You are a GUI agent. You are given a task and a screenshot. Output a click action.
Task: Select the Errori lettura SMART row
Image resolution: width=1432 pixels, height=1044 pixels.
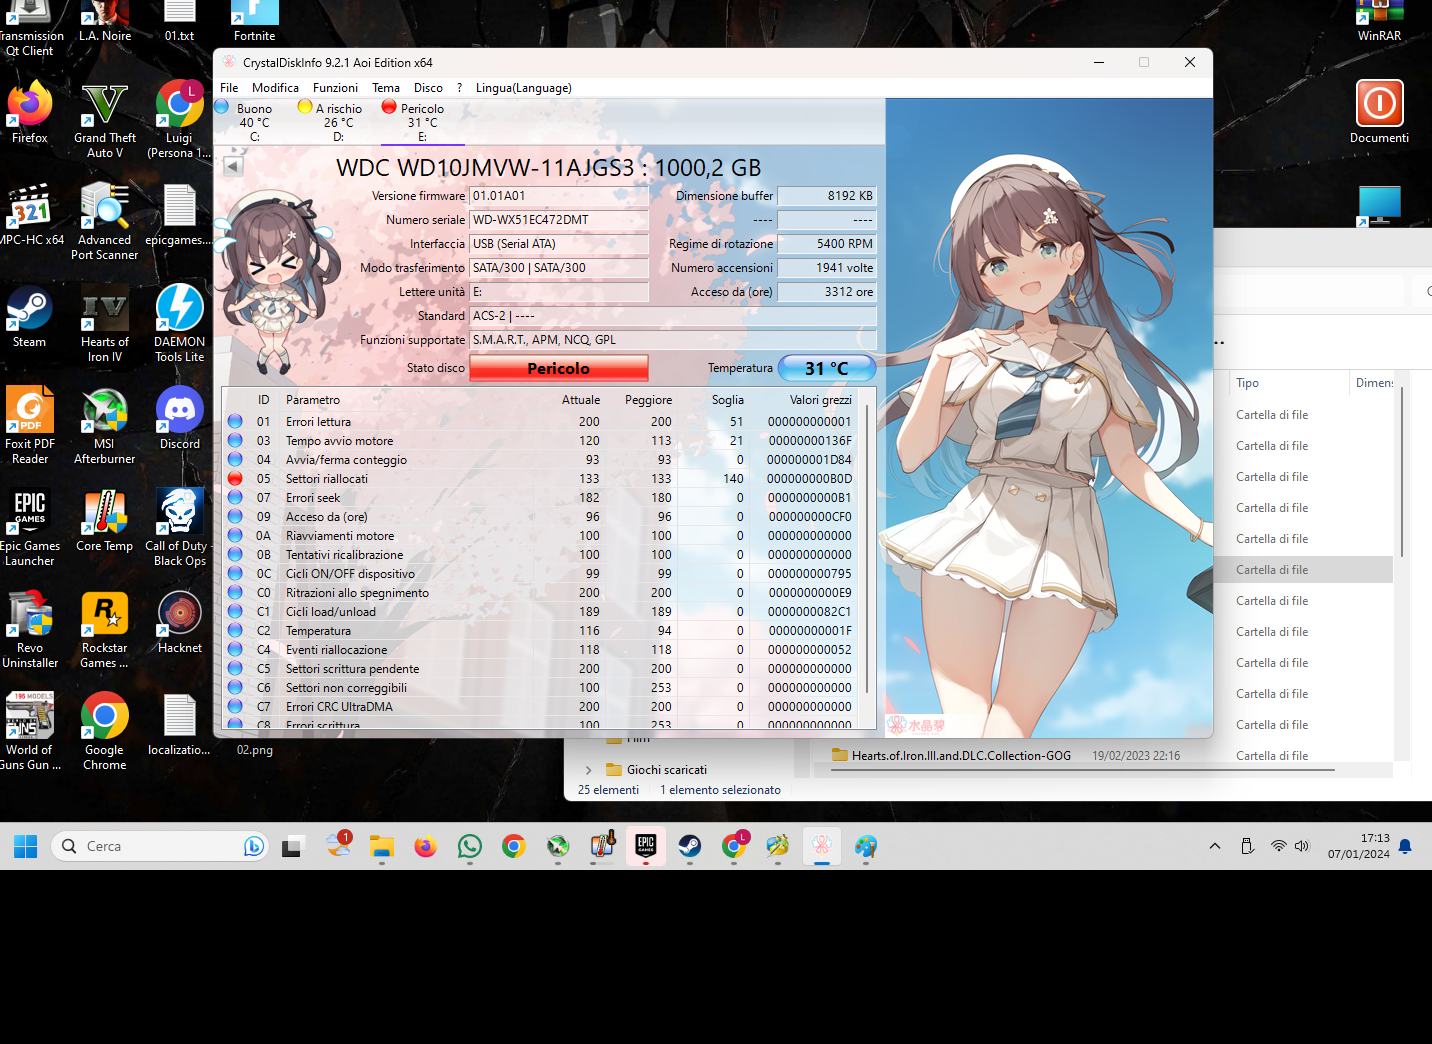point(541,422)
